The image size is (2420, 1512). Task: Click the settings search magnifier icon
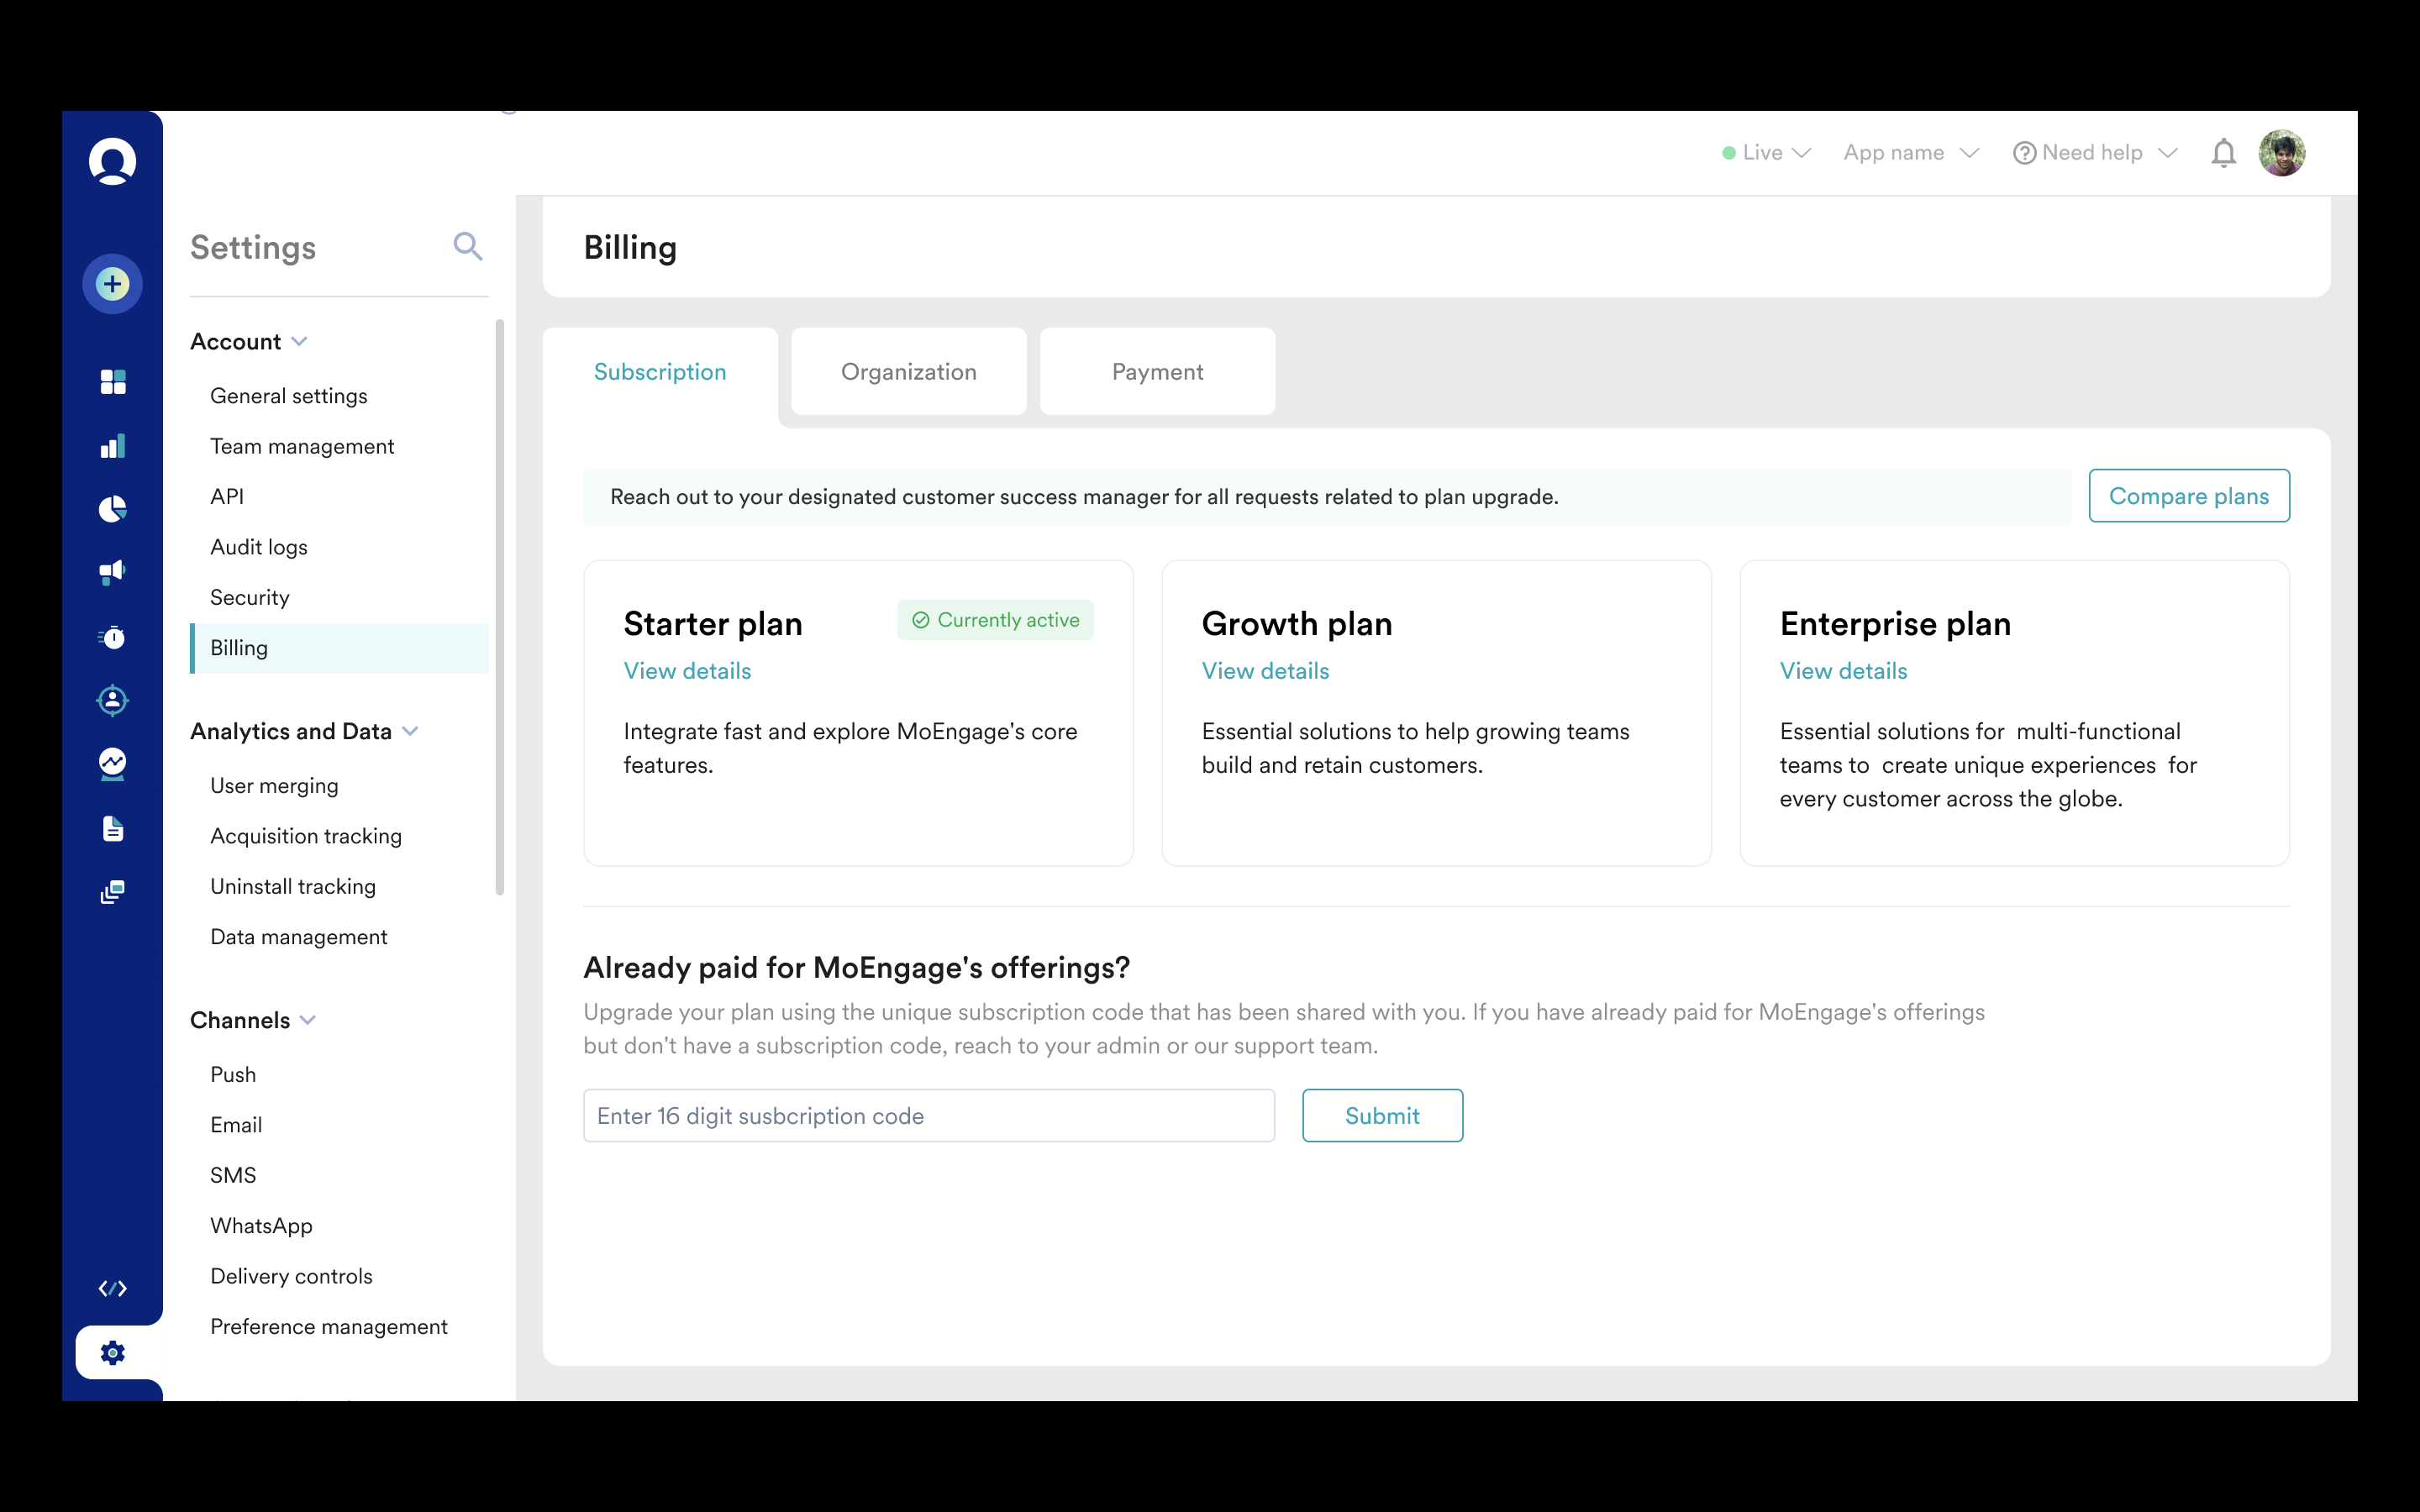pyautogui.click(x=467, y=246)
